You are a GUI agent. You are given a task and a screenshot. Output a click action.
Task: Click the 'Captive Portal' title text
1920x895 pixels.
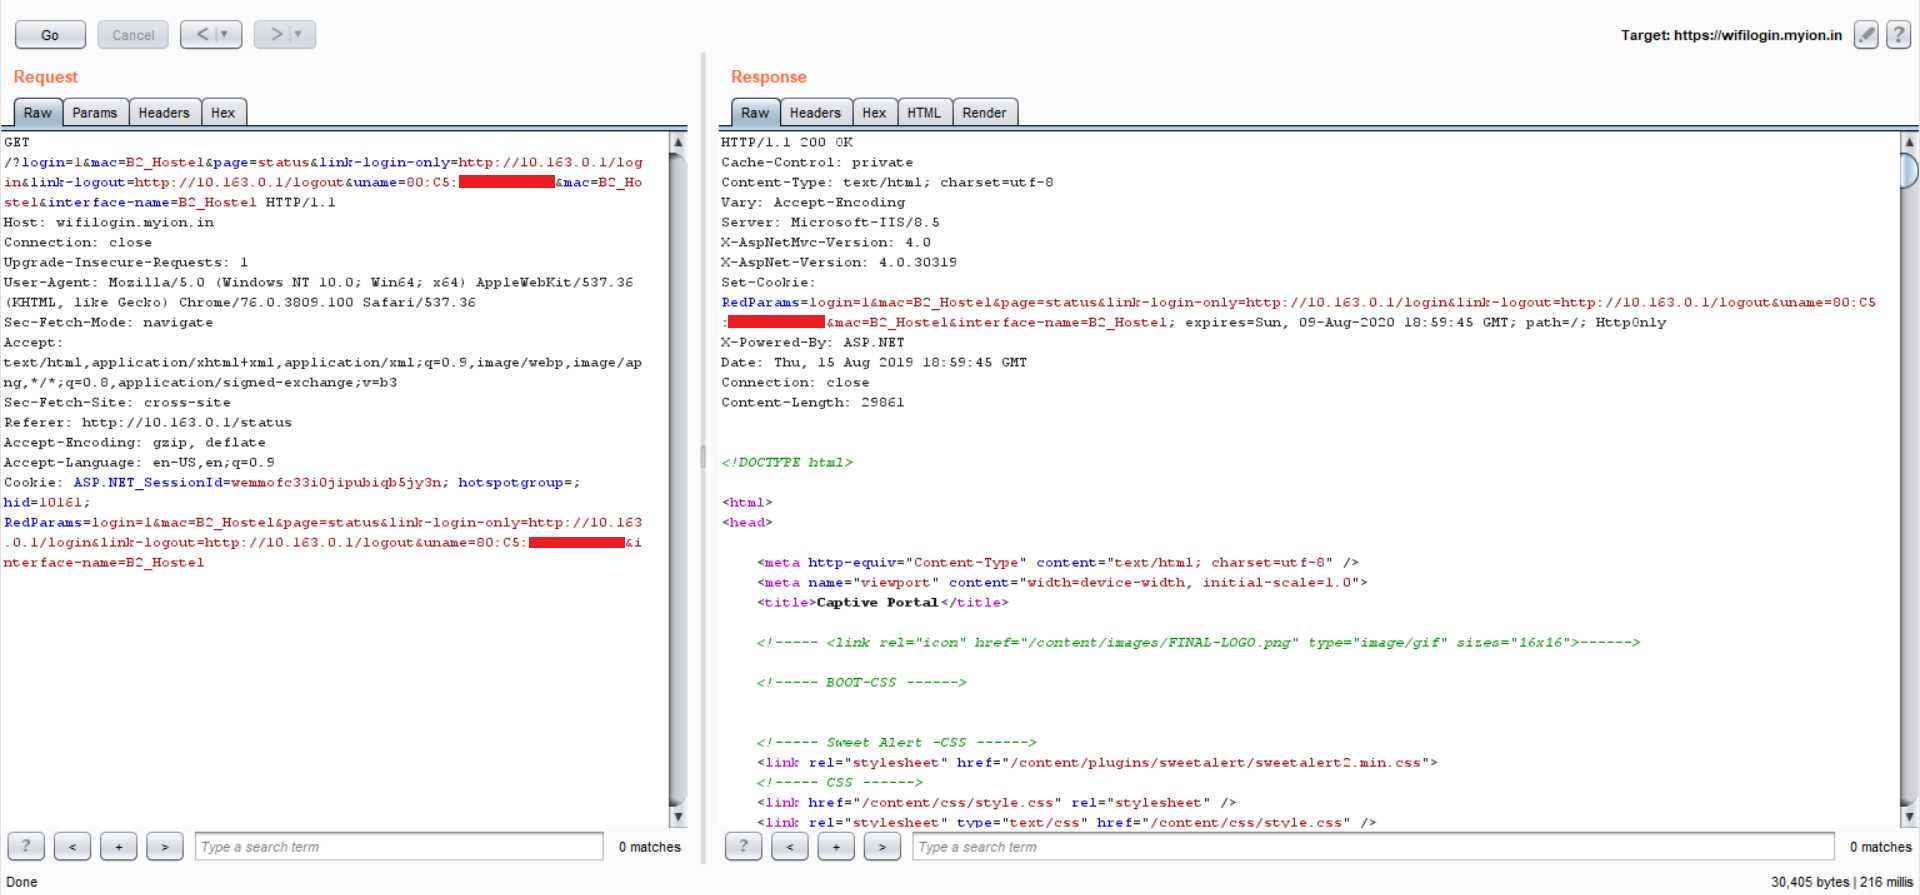[x=877, y=602]
